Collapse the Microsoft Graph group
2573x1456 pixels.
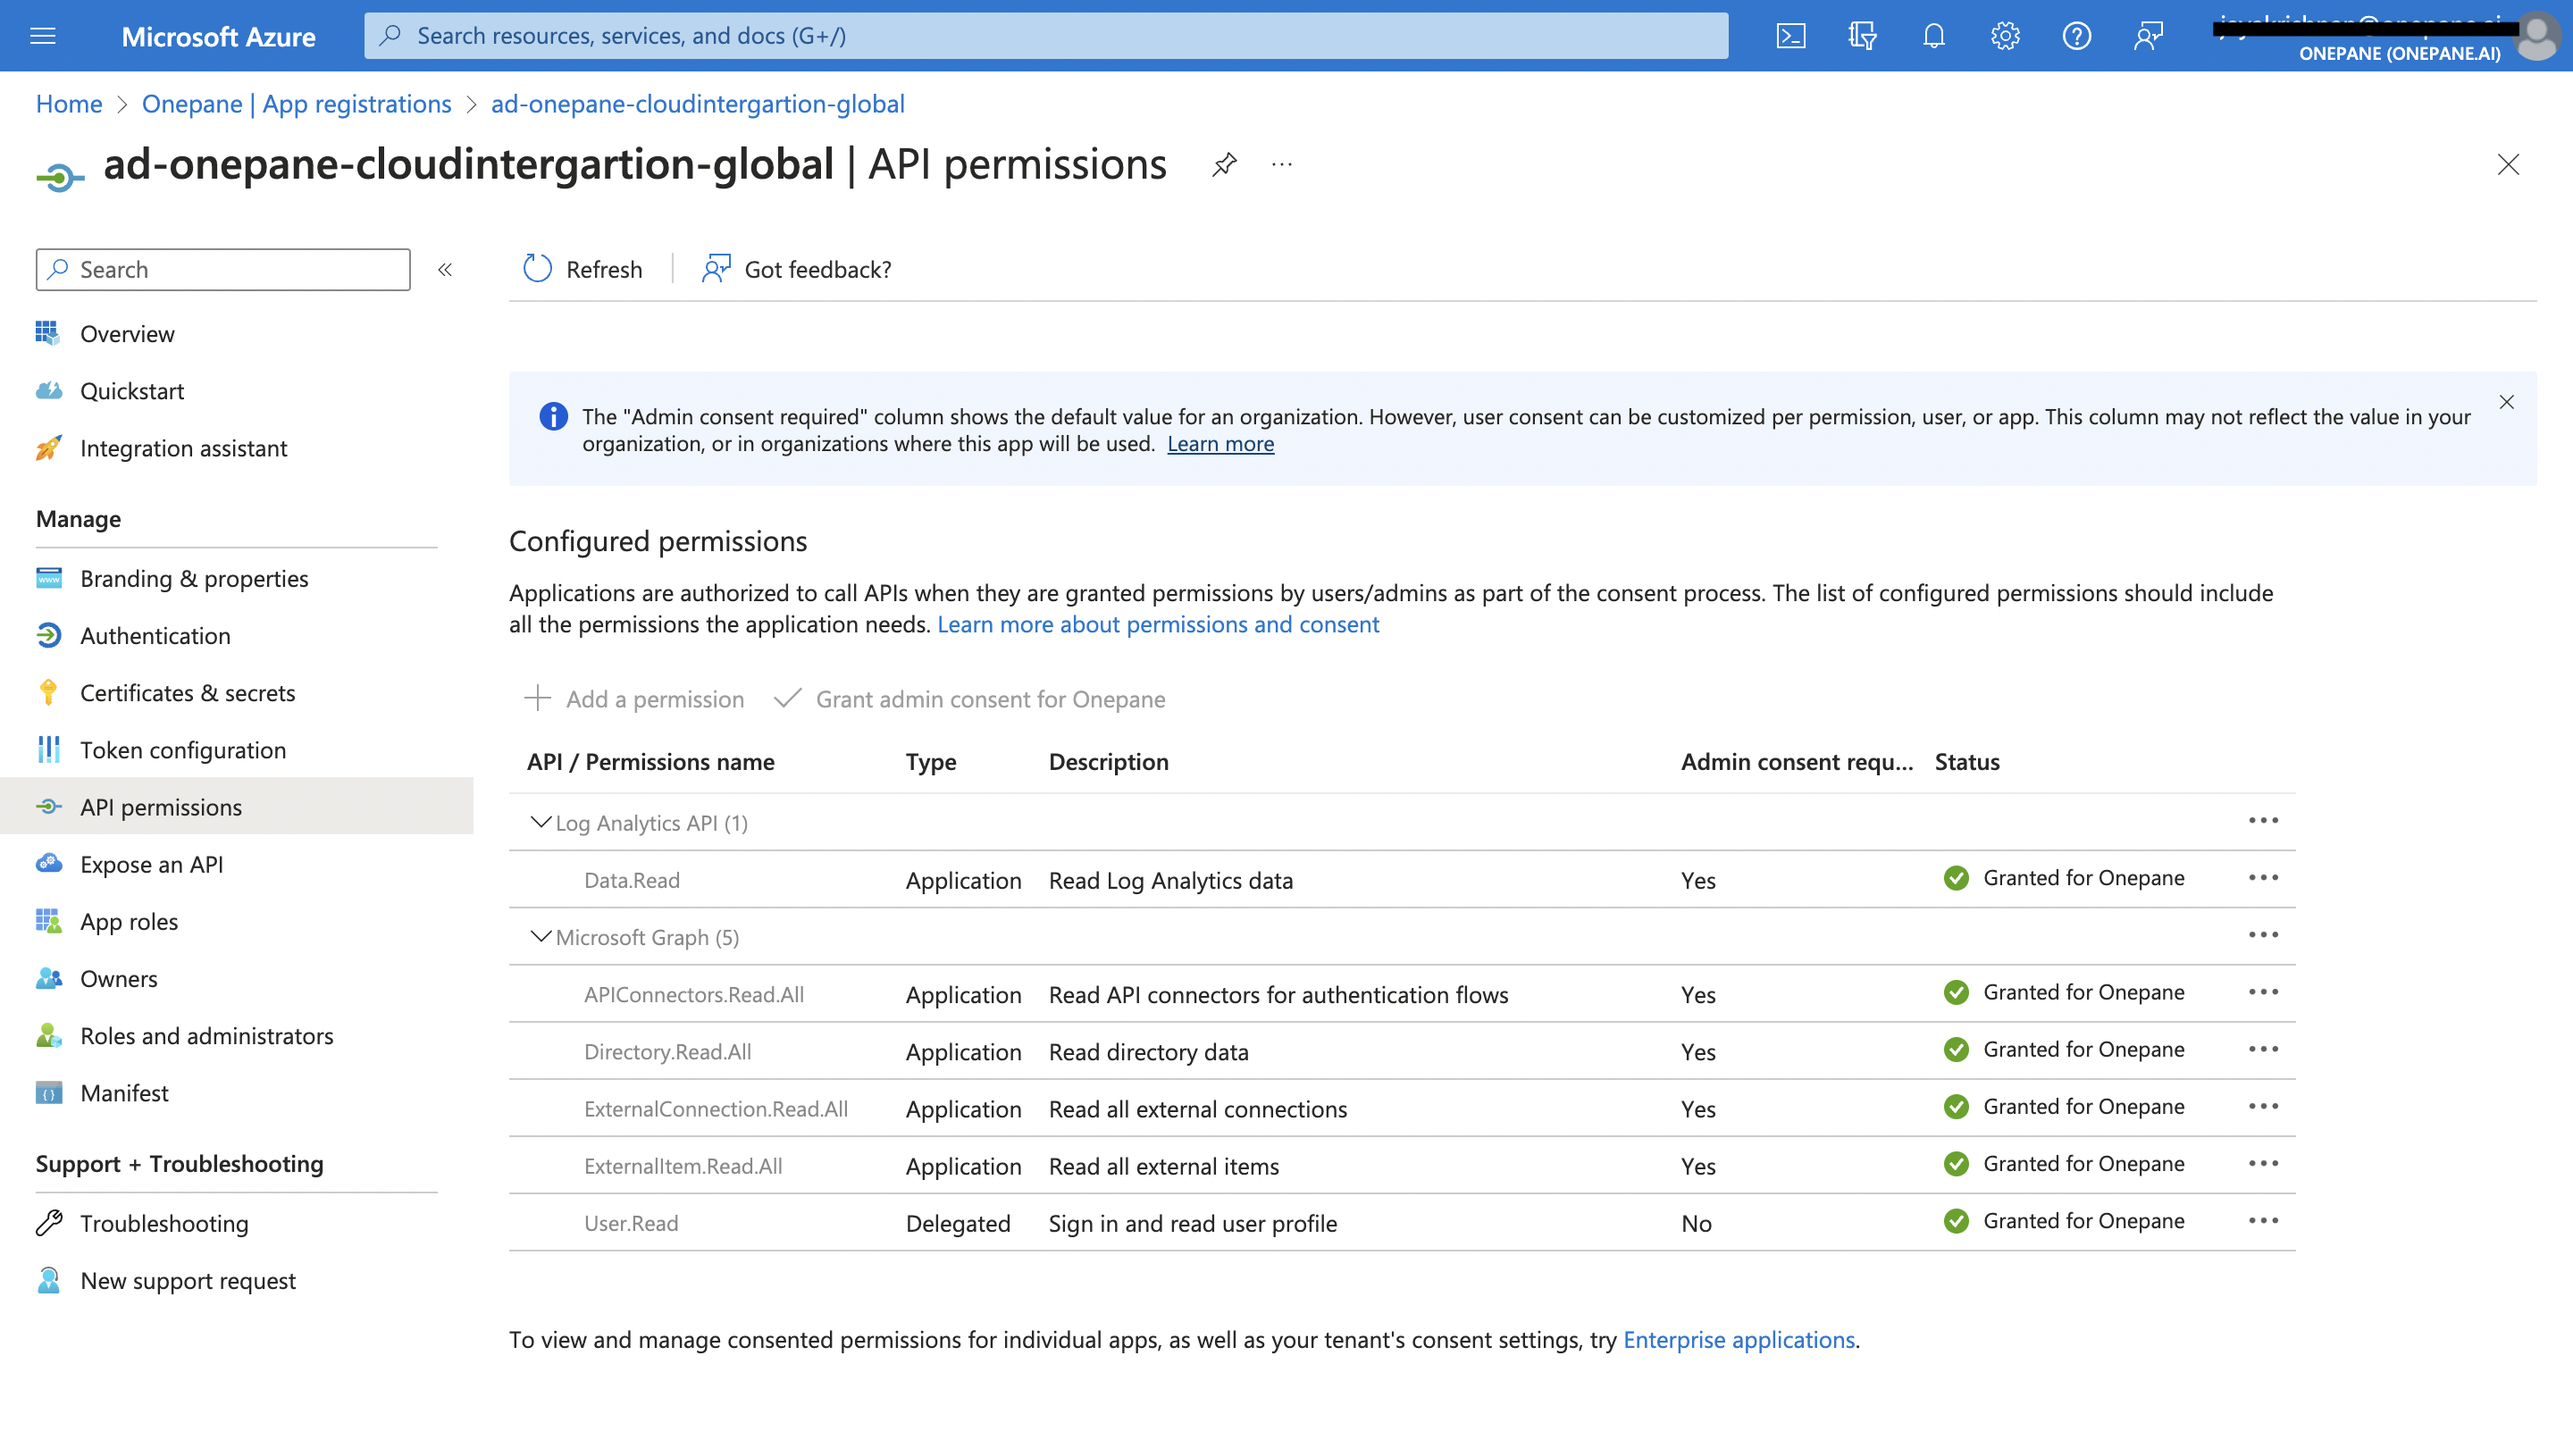tap(540, 936)
